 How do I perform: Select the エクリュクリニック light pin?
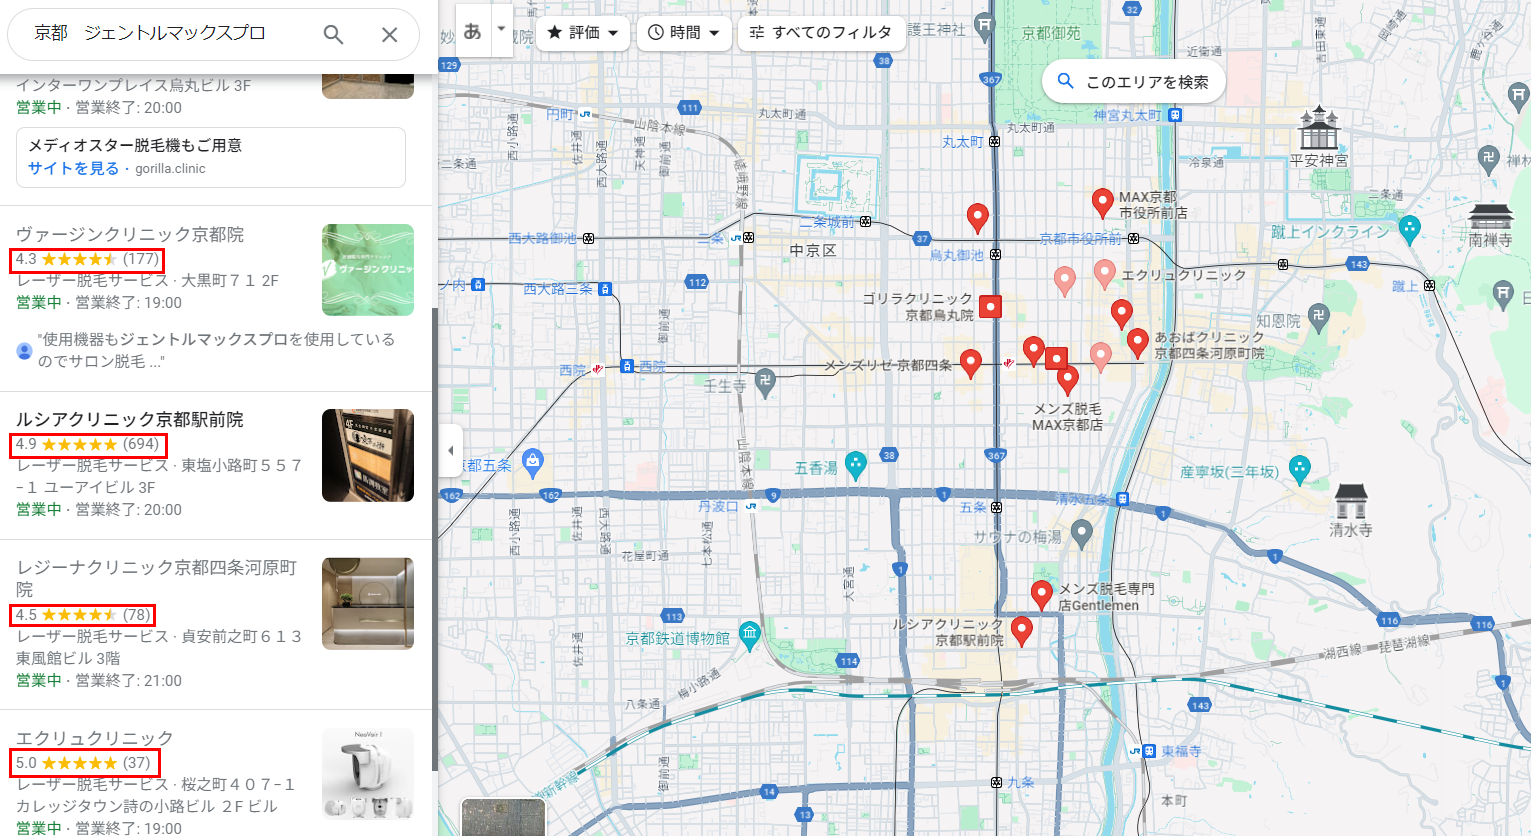click(x=1104, y=273)
